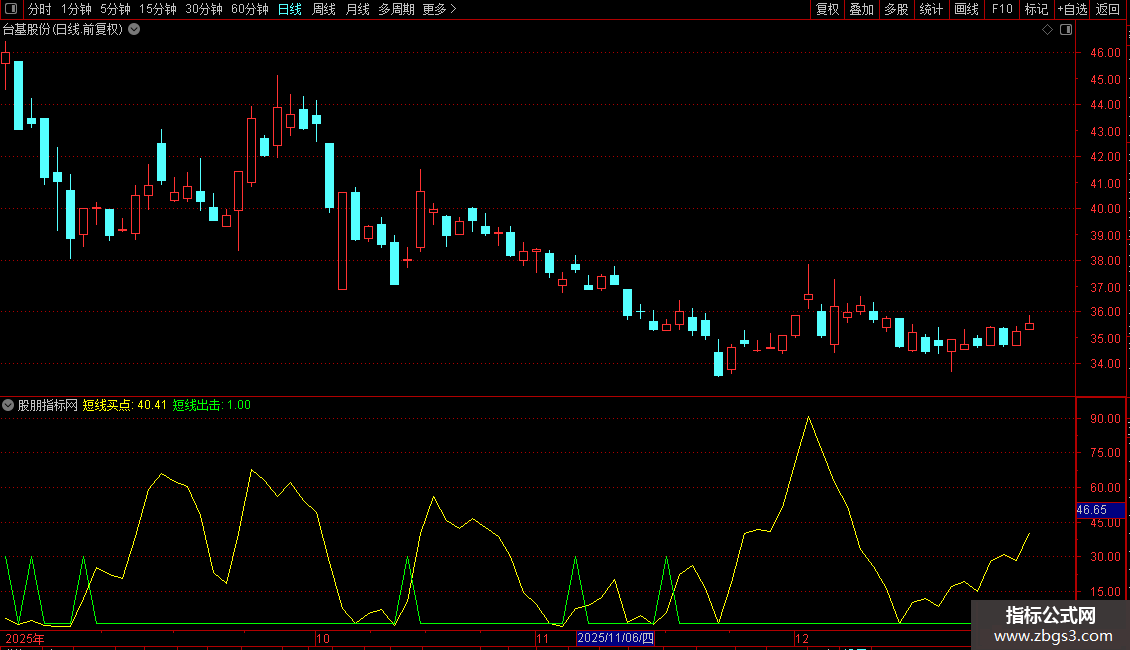Open the 多周期 multi-period view
Screen dimensions: 1130x650
pos(396,9)
